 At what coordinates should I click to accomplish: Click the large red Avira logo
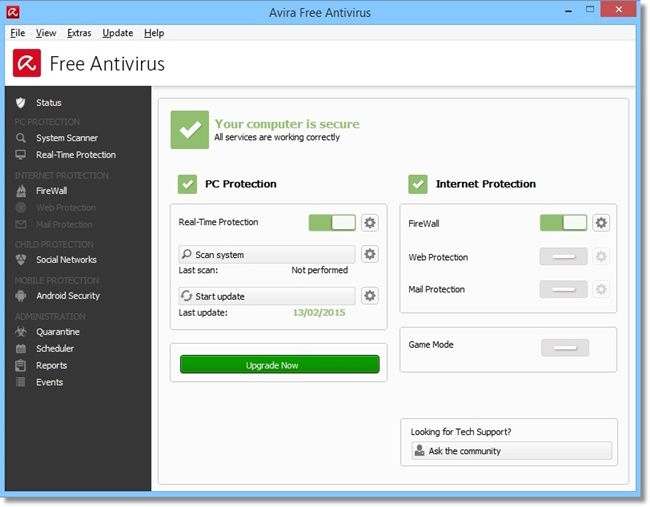coord(27,63)
